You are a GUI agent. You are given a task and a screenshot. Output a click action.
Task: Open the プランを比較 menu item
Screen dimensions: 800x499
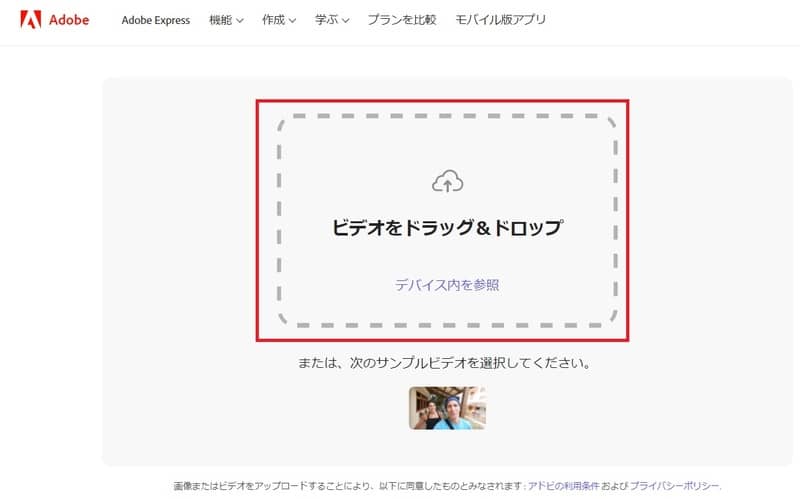point(402,20)
